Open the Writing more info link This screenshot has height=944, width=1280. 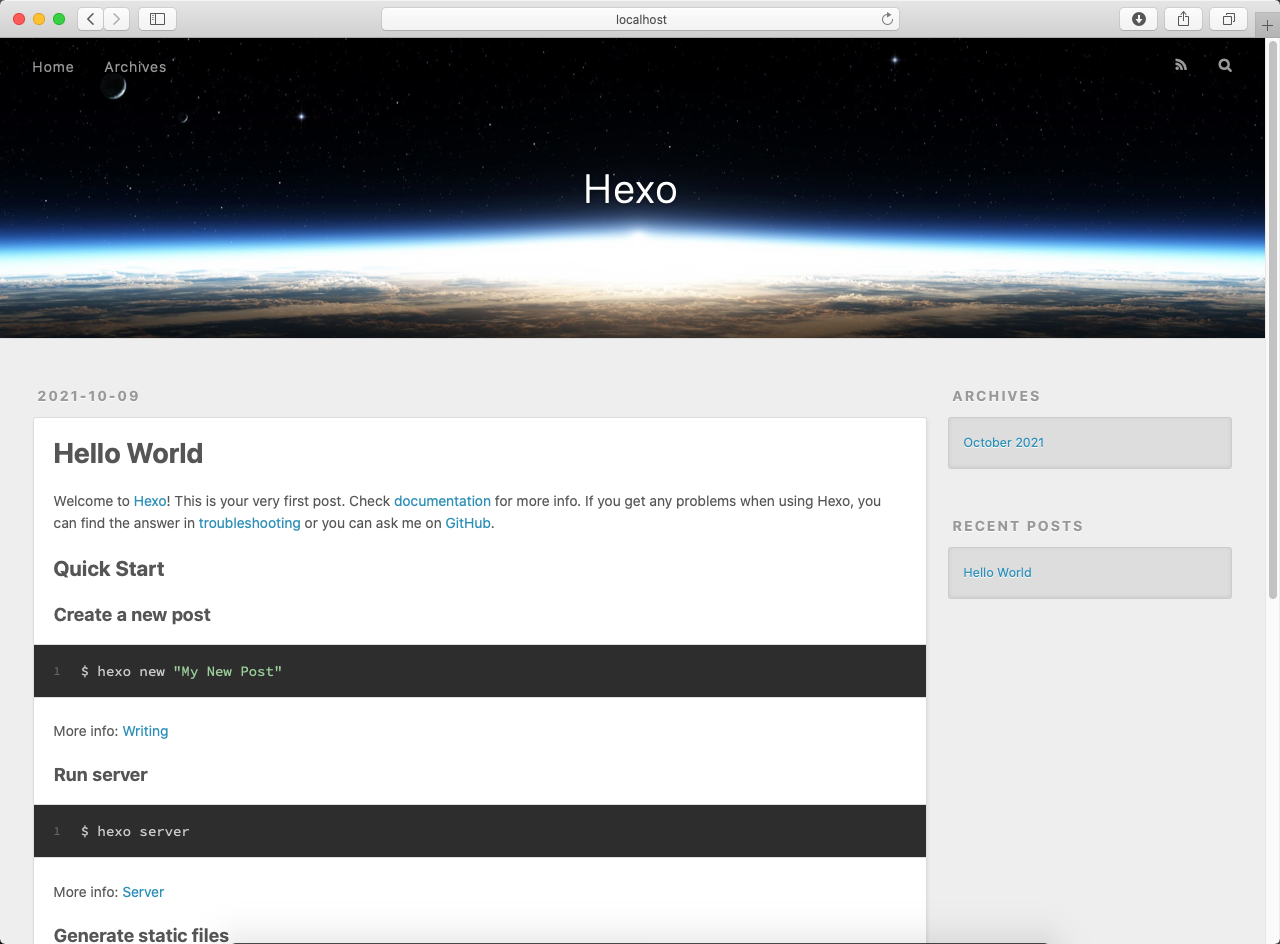(x=145, y=731)
